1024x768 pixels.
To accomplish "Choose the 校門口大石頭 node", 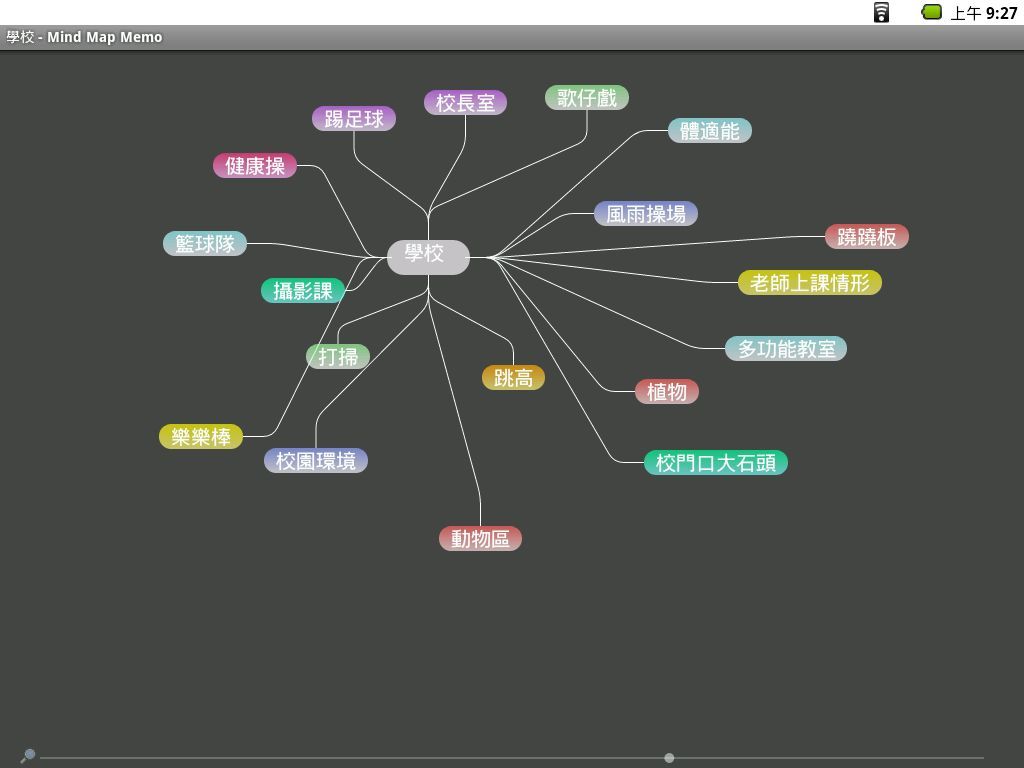I will pyautogui.click(x=716, y=463).
